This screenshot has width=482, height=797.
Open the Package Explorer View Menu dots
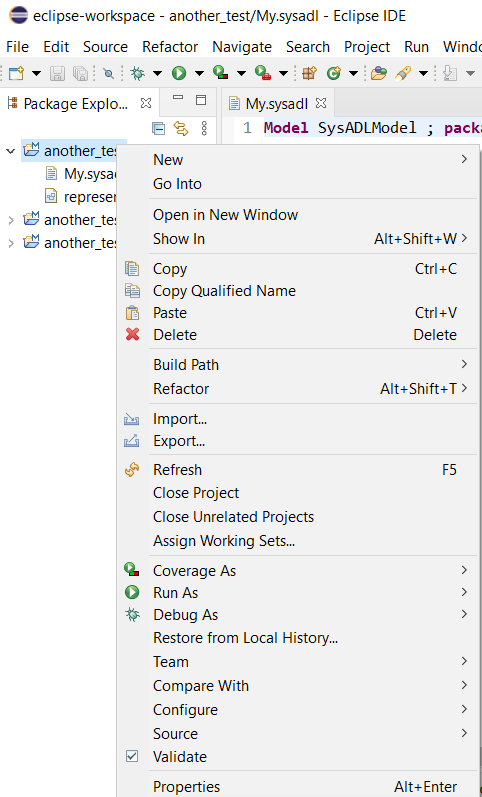(204, 129)
